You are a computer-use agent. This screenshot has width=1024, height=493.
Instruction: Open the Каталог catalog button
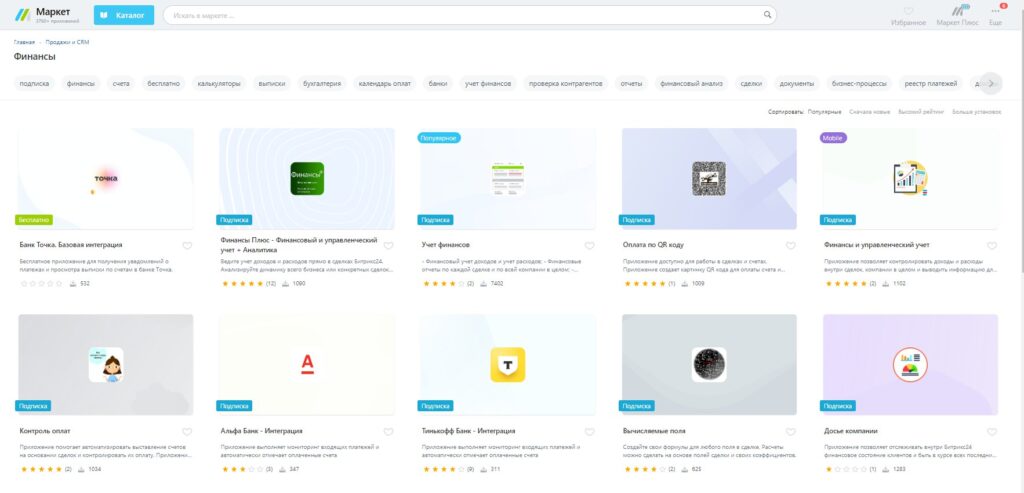(x=123, y=15)
